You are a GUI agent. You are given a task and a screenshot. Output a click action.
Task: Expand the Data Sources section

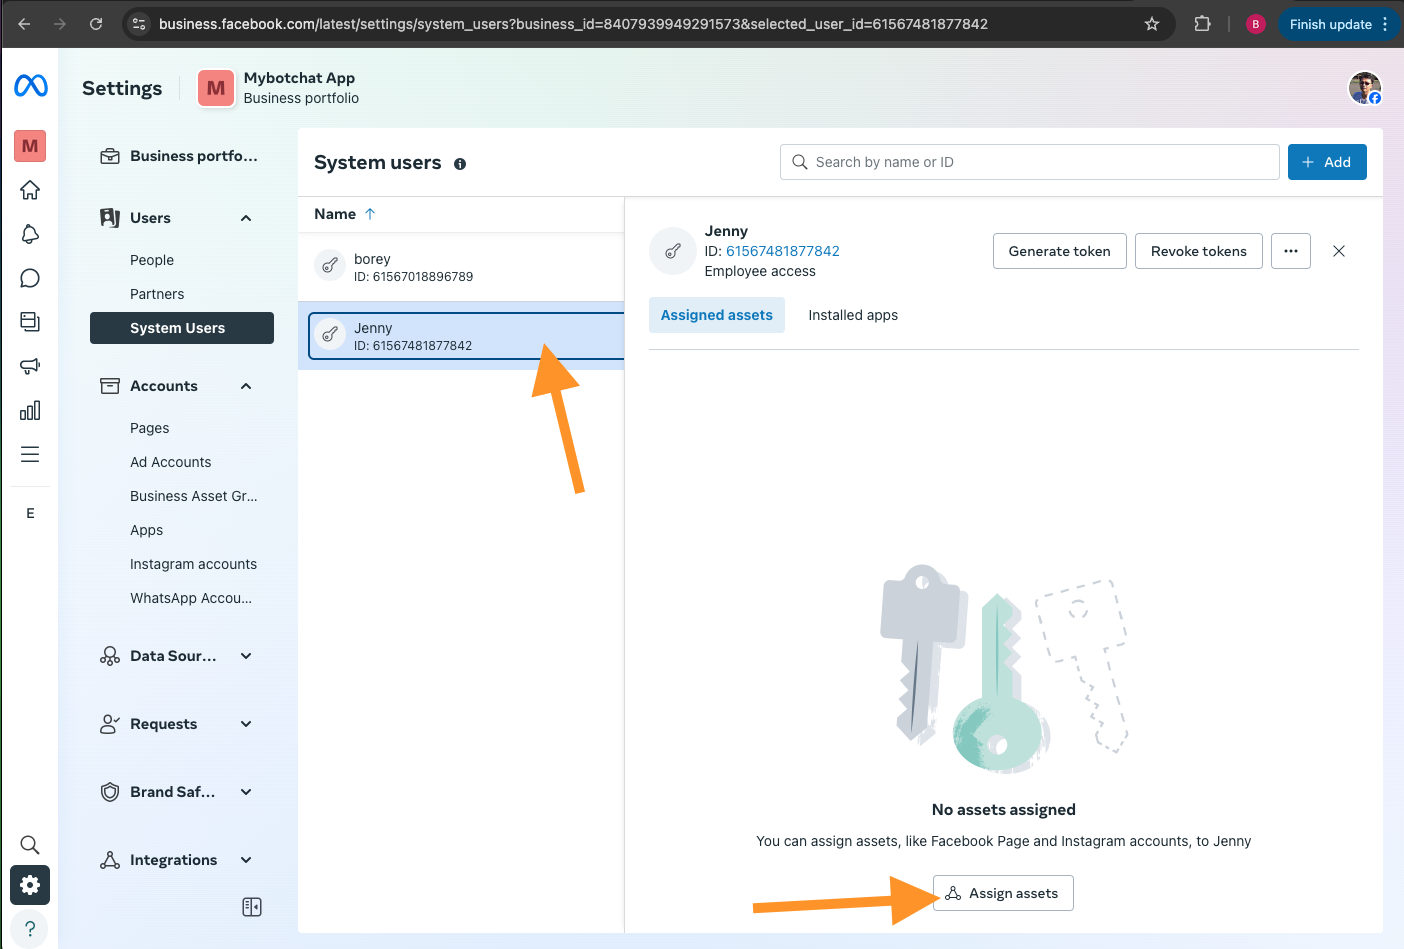tap(246, 656)
